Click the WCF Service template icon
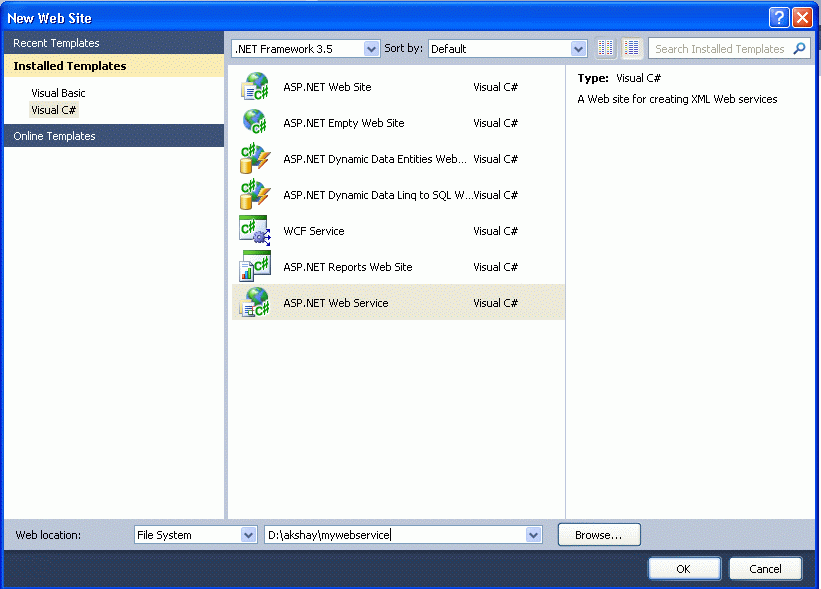This screenshot has width=821, height=589. coord(255,230)
